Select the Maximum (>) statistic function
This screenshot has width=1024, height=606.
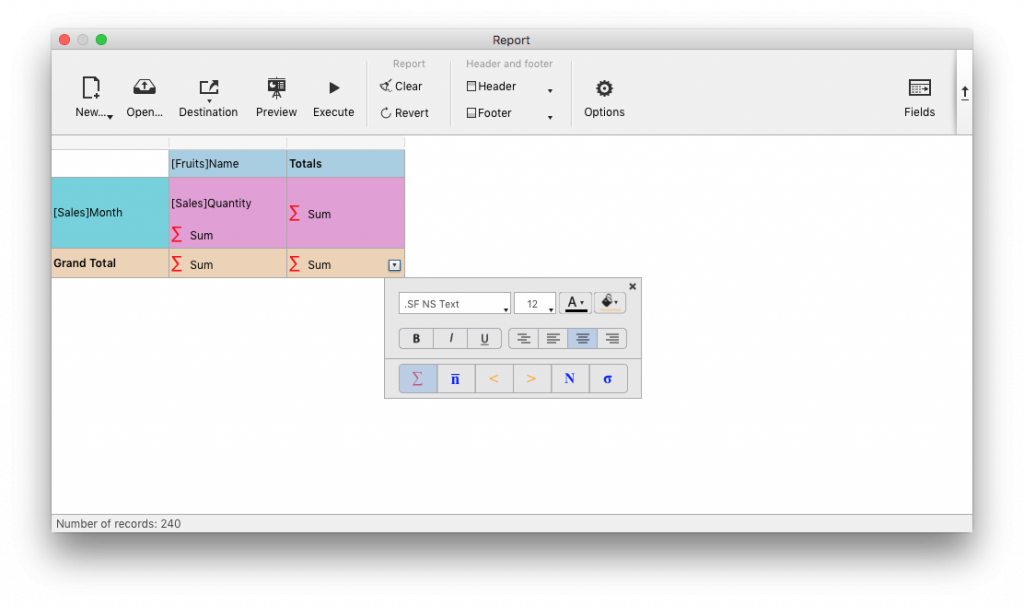point(531,378)
